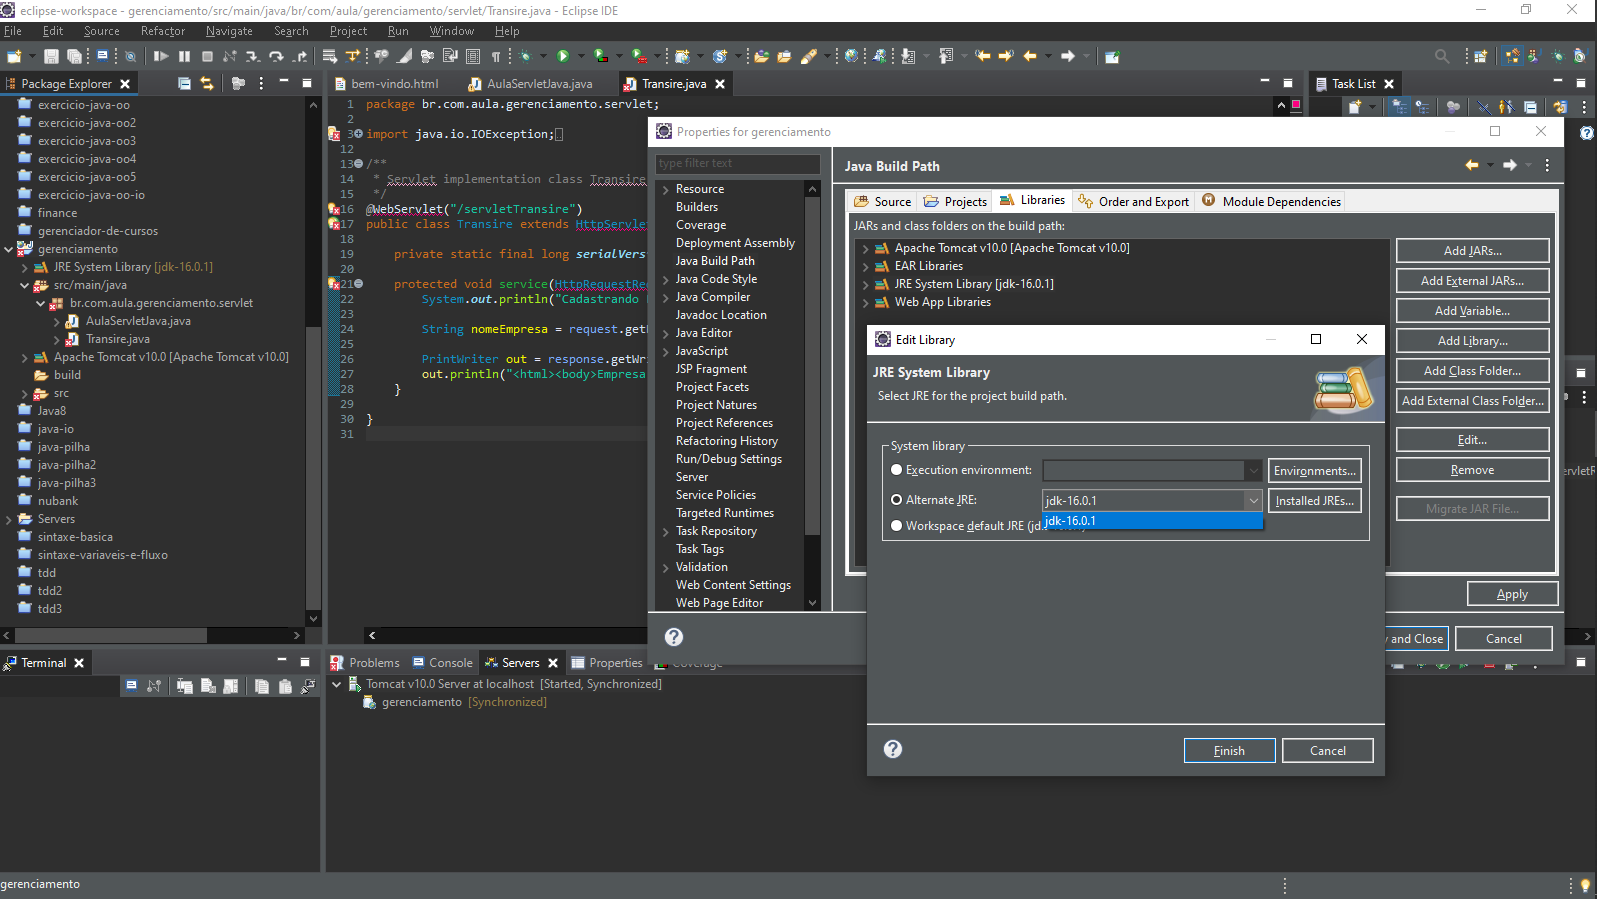Click the Paste icon in Terminal toolbar

point(285,686)
